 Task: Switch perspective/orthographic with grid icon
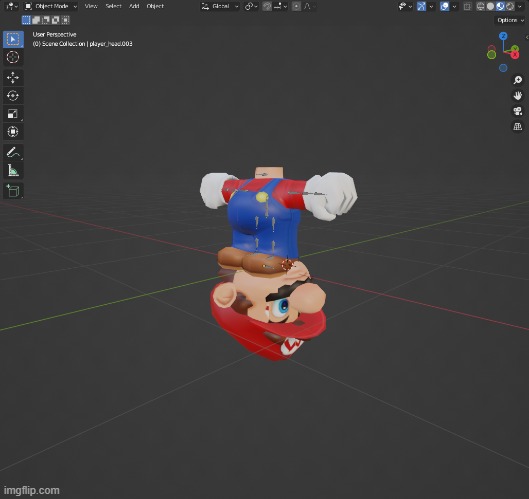tap(518, 127)
